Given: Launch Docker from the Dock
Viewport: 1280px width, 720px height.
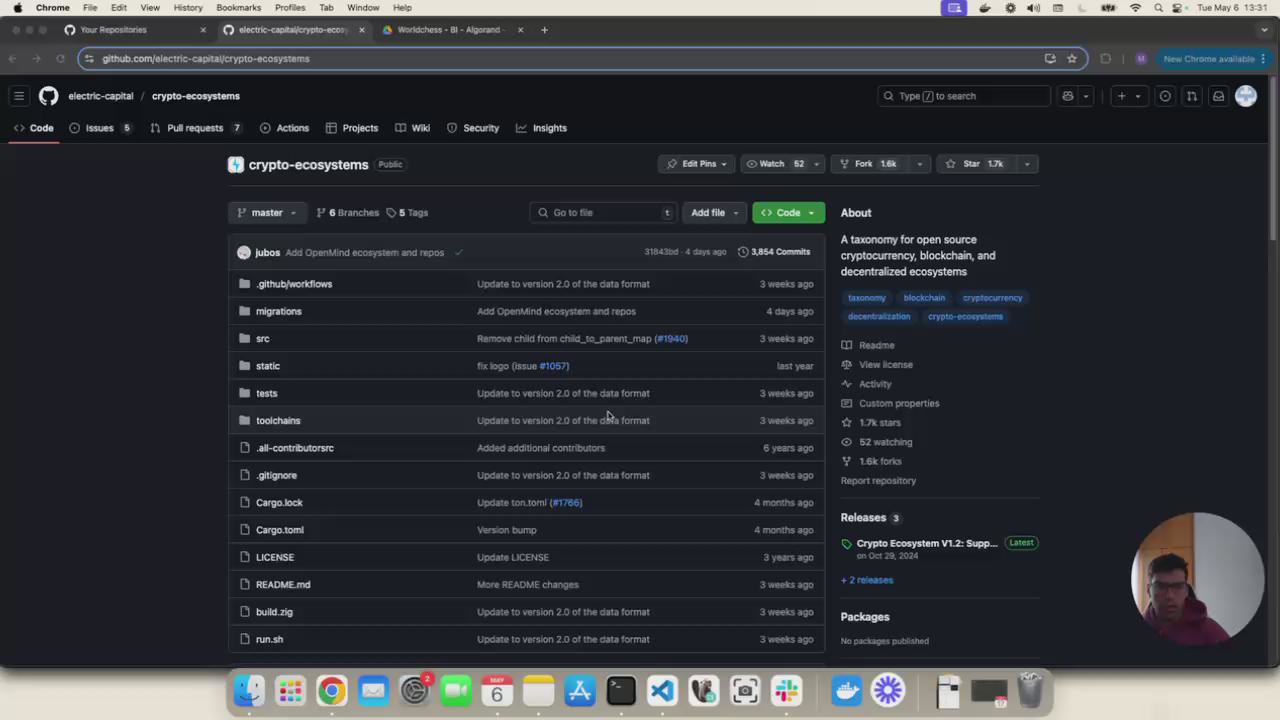Looking at the screenshot, I should [x=847, y=691].
